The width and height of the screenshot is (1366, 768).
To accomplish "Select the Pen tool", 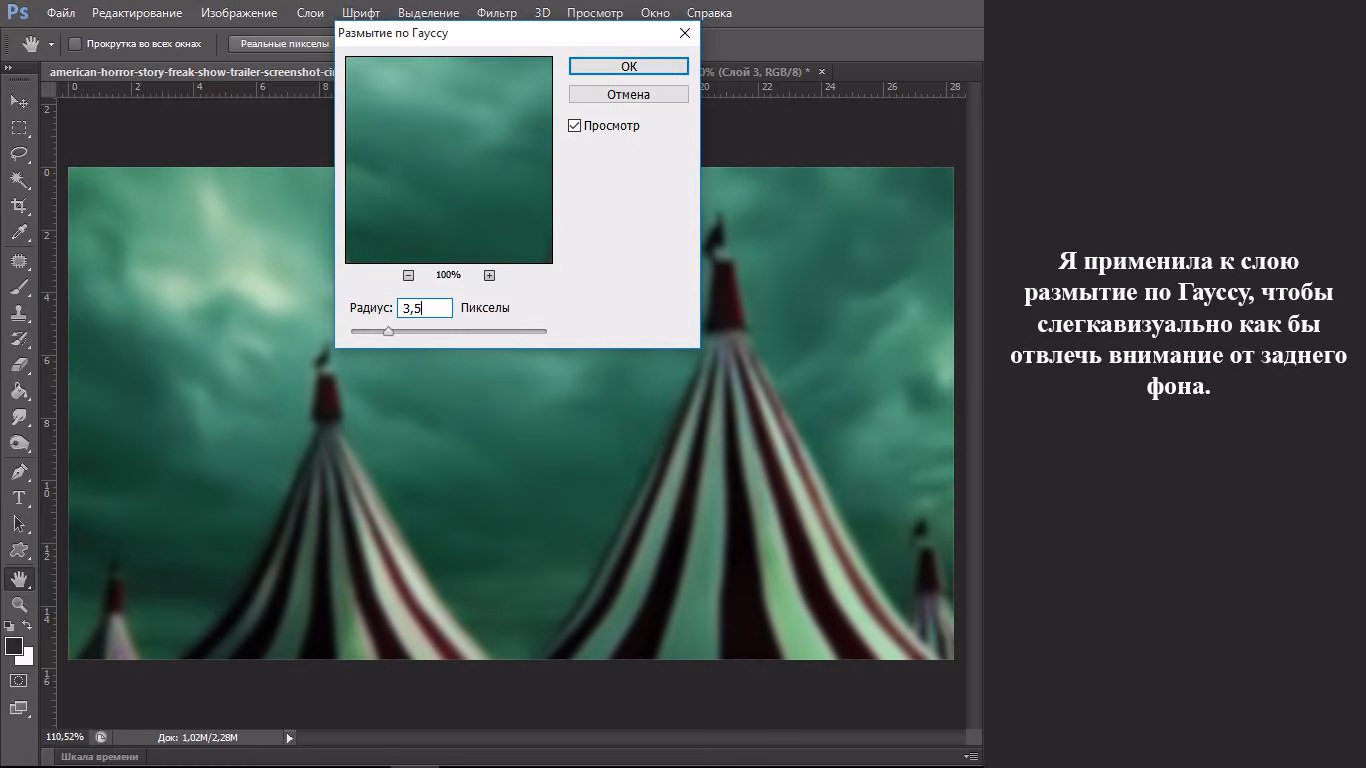I will coord(19,471).
